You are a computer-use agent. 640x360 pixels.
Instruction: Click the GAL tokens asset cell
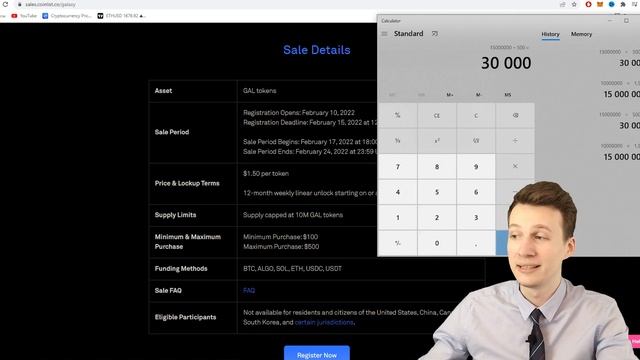260,91
